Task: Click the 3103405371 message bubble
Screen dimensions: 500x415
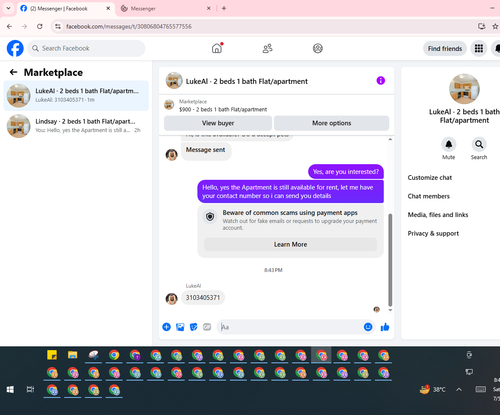Action: pos(203,298)
